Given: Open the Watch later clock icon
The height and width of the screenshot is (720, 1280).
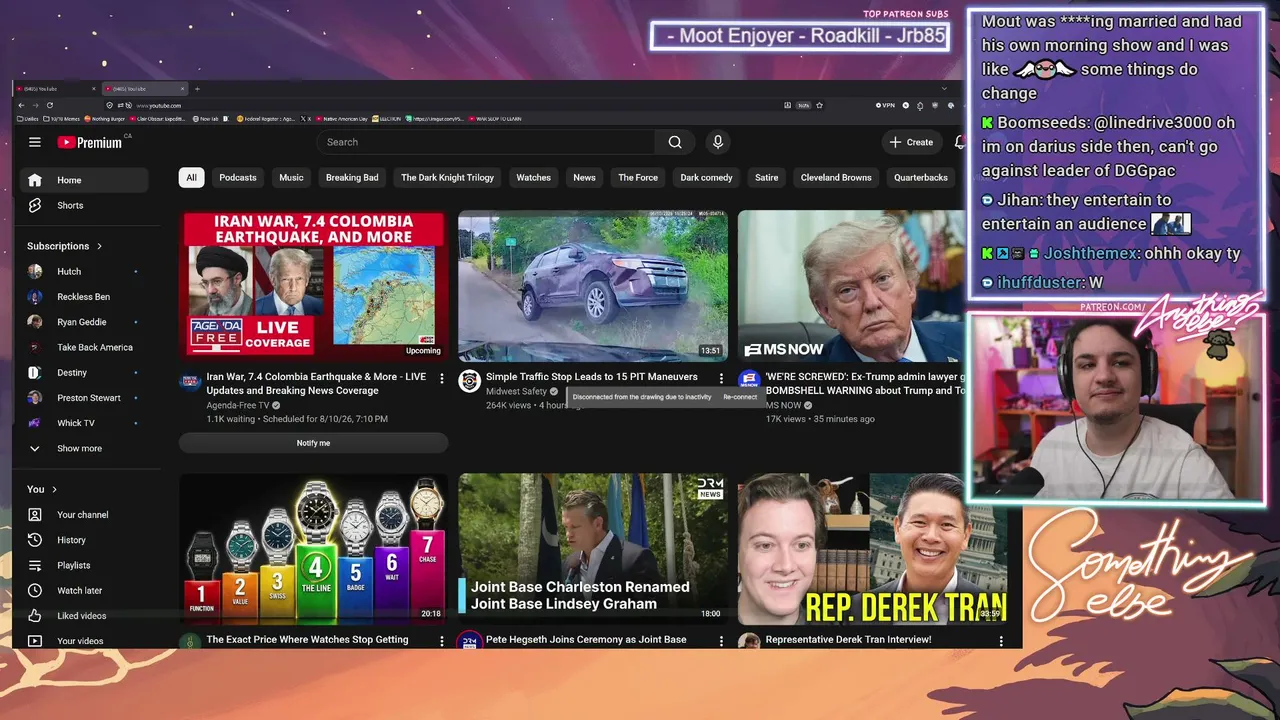Looking at the screenshot, I should coord(35,590).
